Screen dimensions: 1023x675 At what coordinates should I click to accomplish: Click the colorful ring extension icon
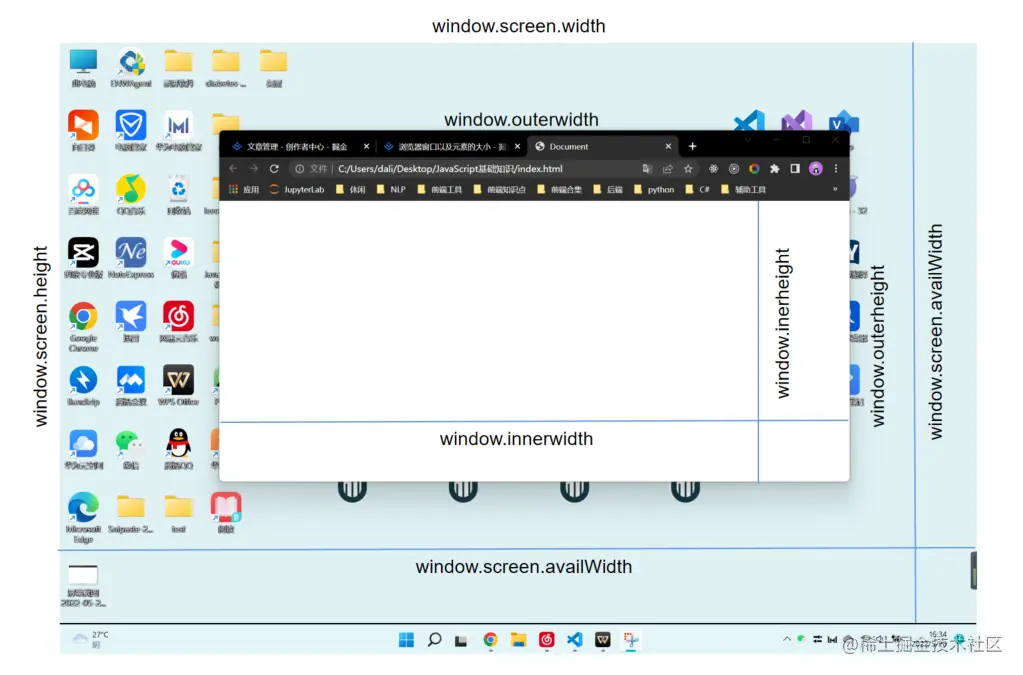tap(754, 169)
